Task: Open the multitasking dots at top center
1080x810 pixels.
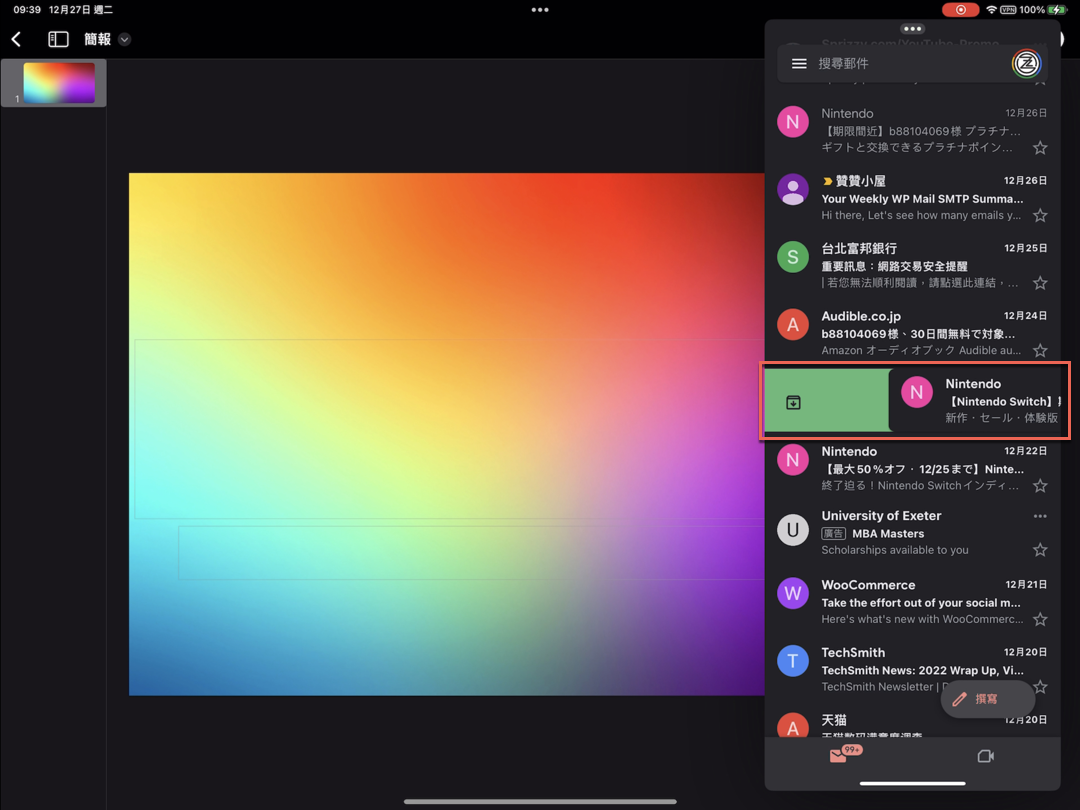Action: tap(540, 10)
